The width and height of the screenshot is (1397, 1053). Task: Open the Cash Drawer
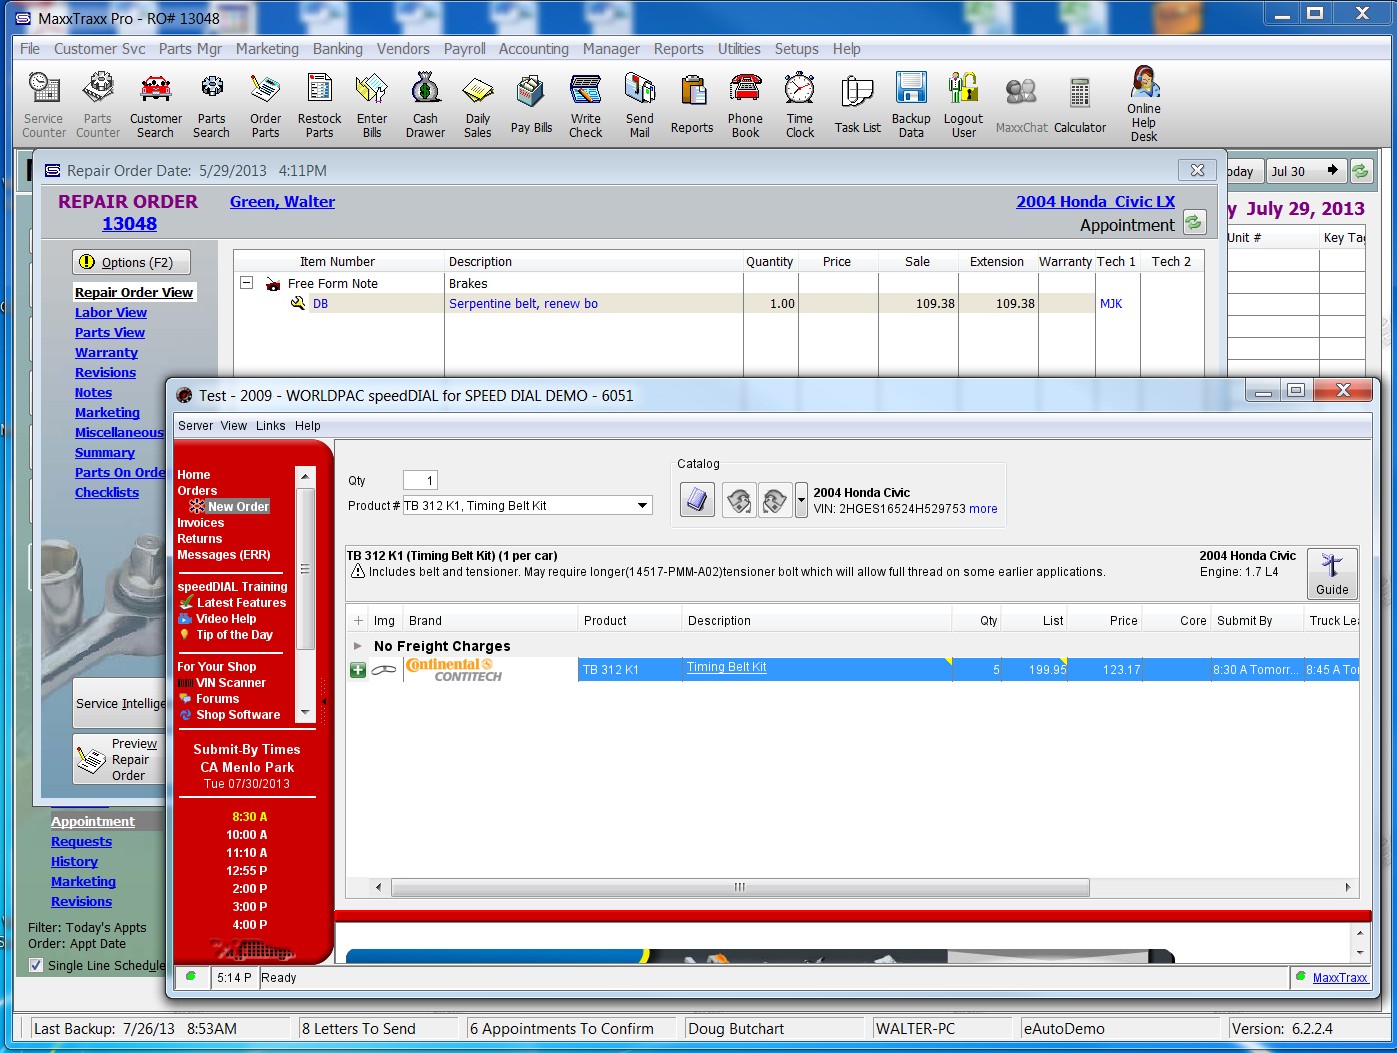425,105
